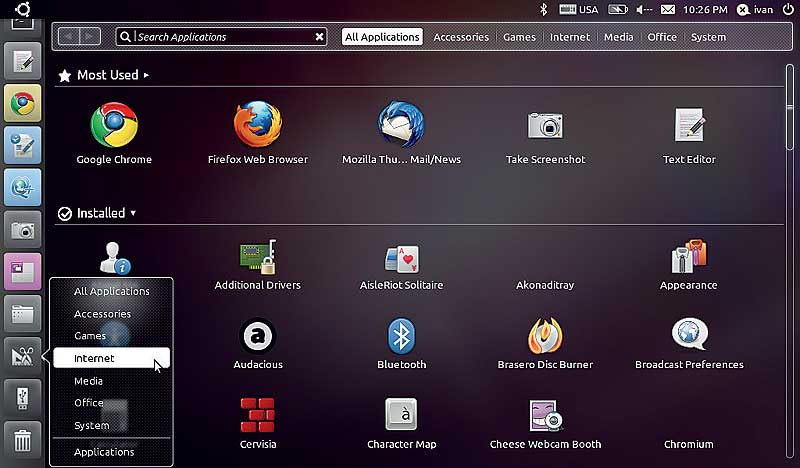The image size is (800, 468).
Task: Click the Ubuntu logo button
Action: pos(23,9)
